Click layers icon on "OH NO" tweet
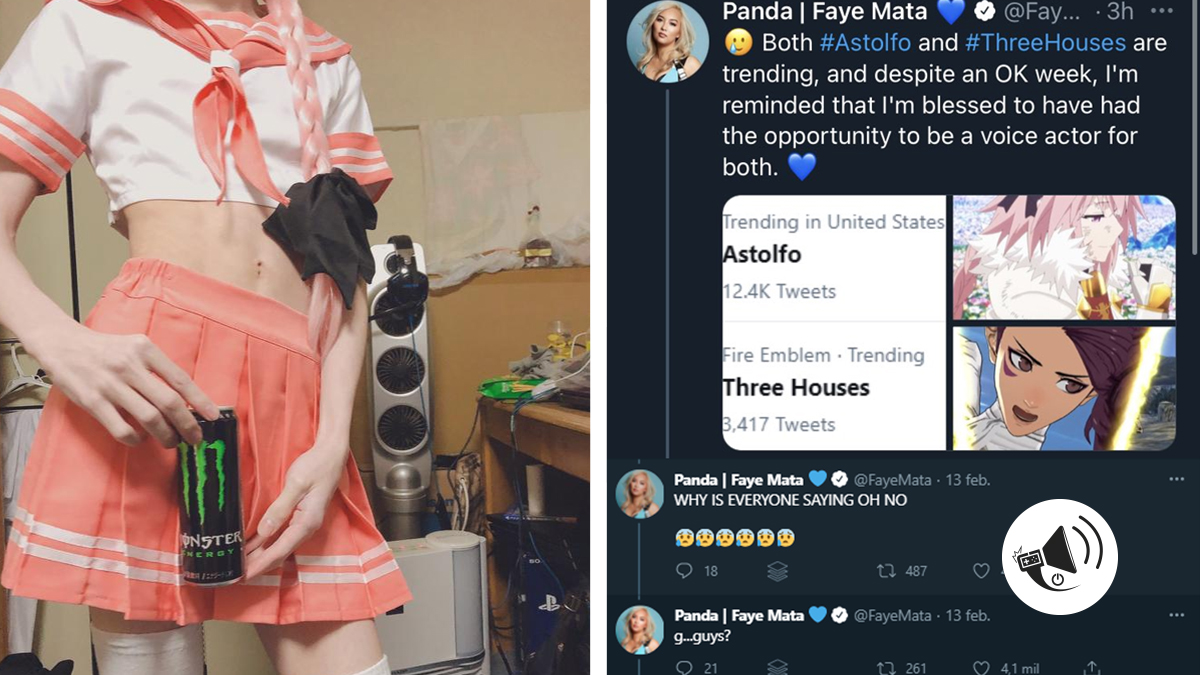Screen dimensions: 1200x675 [777, 571]
